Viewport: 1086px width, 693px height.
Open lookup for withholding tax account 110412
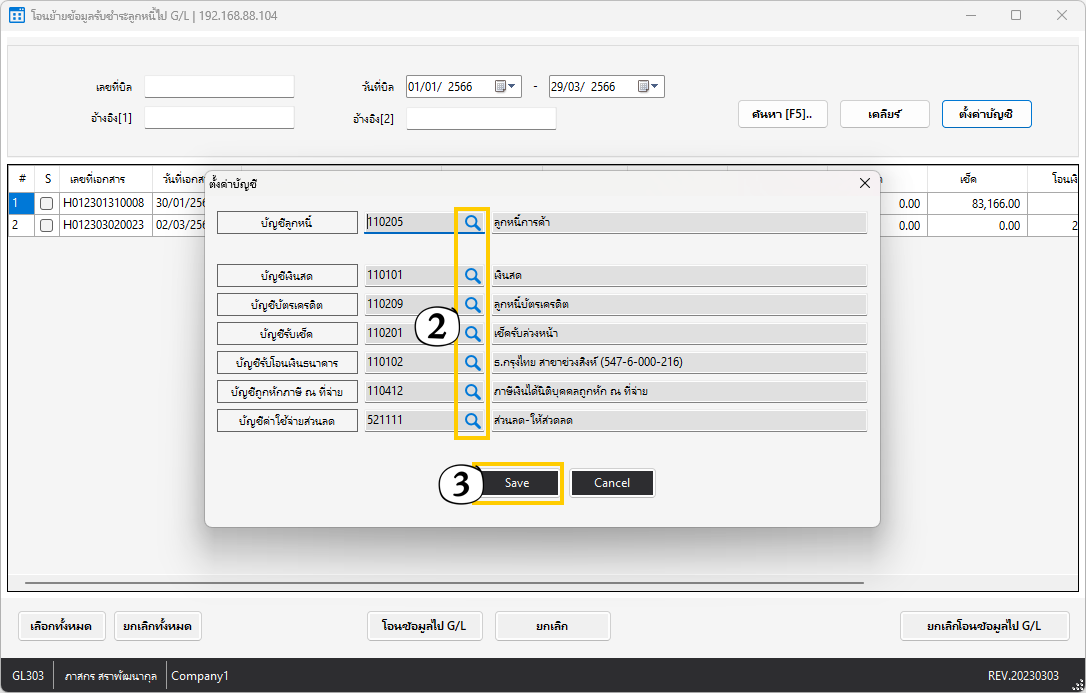tap(472, 391)
